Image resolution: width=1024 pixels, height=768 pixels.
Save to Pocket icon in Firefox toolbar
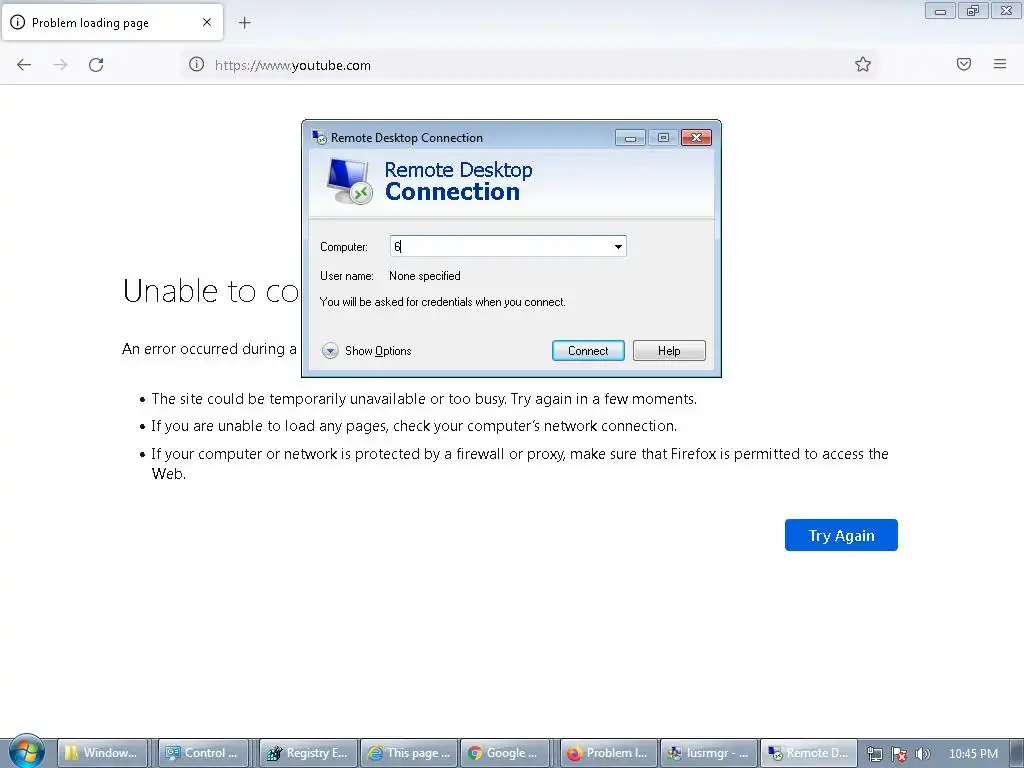coord(963,64)
